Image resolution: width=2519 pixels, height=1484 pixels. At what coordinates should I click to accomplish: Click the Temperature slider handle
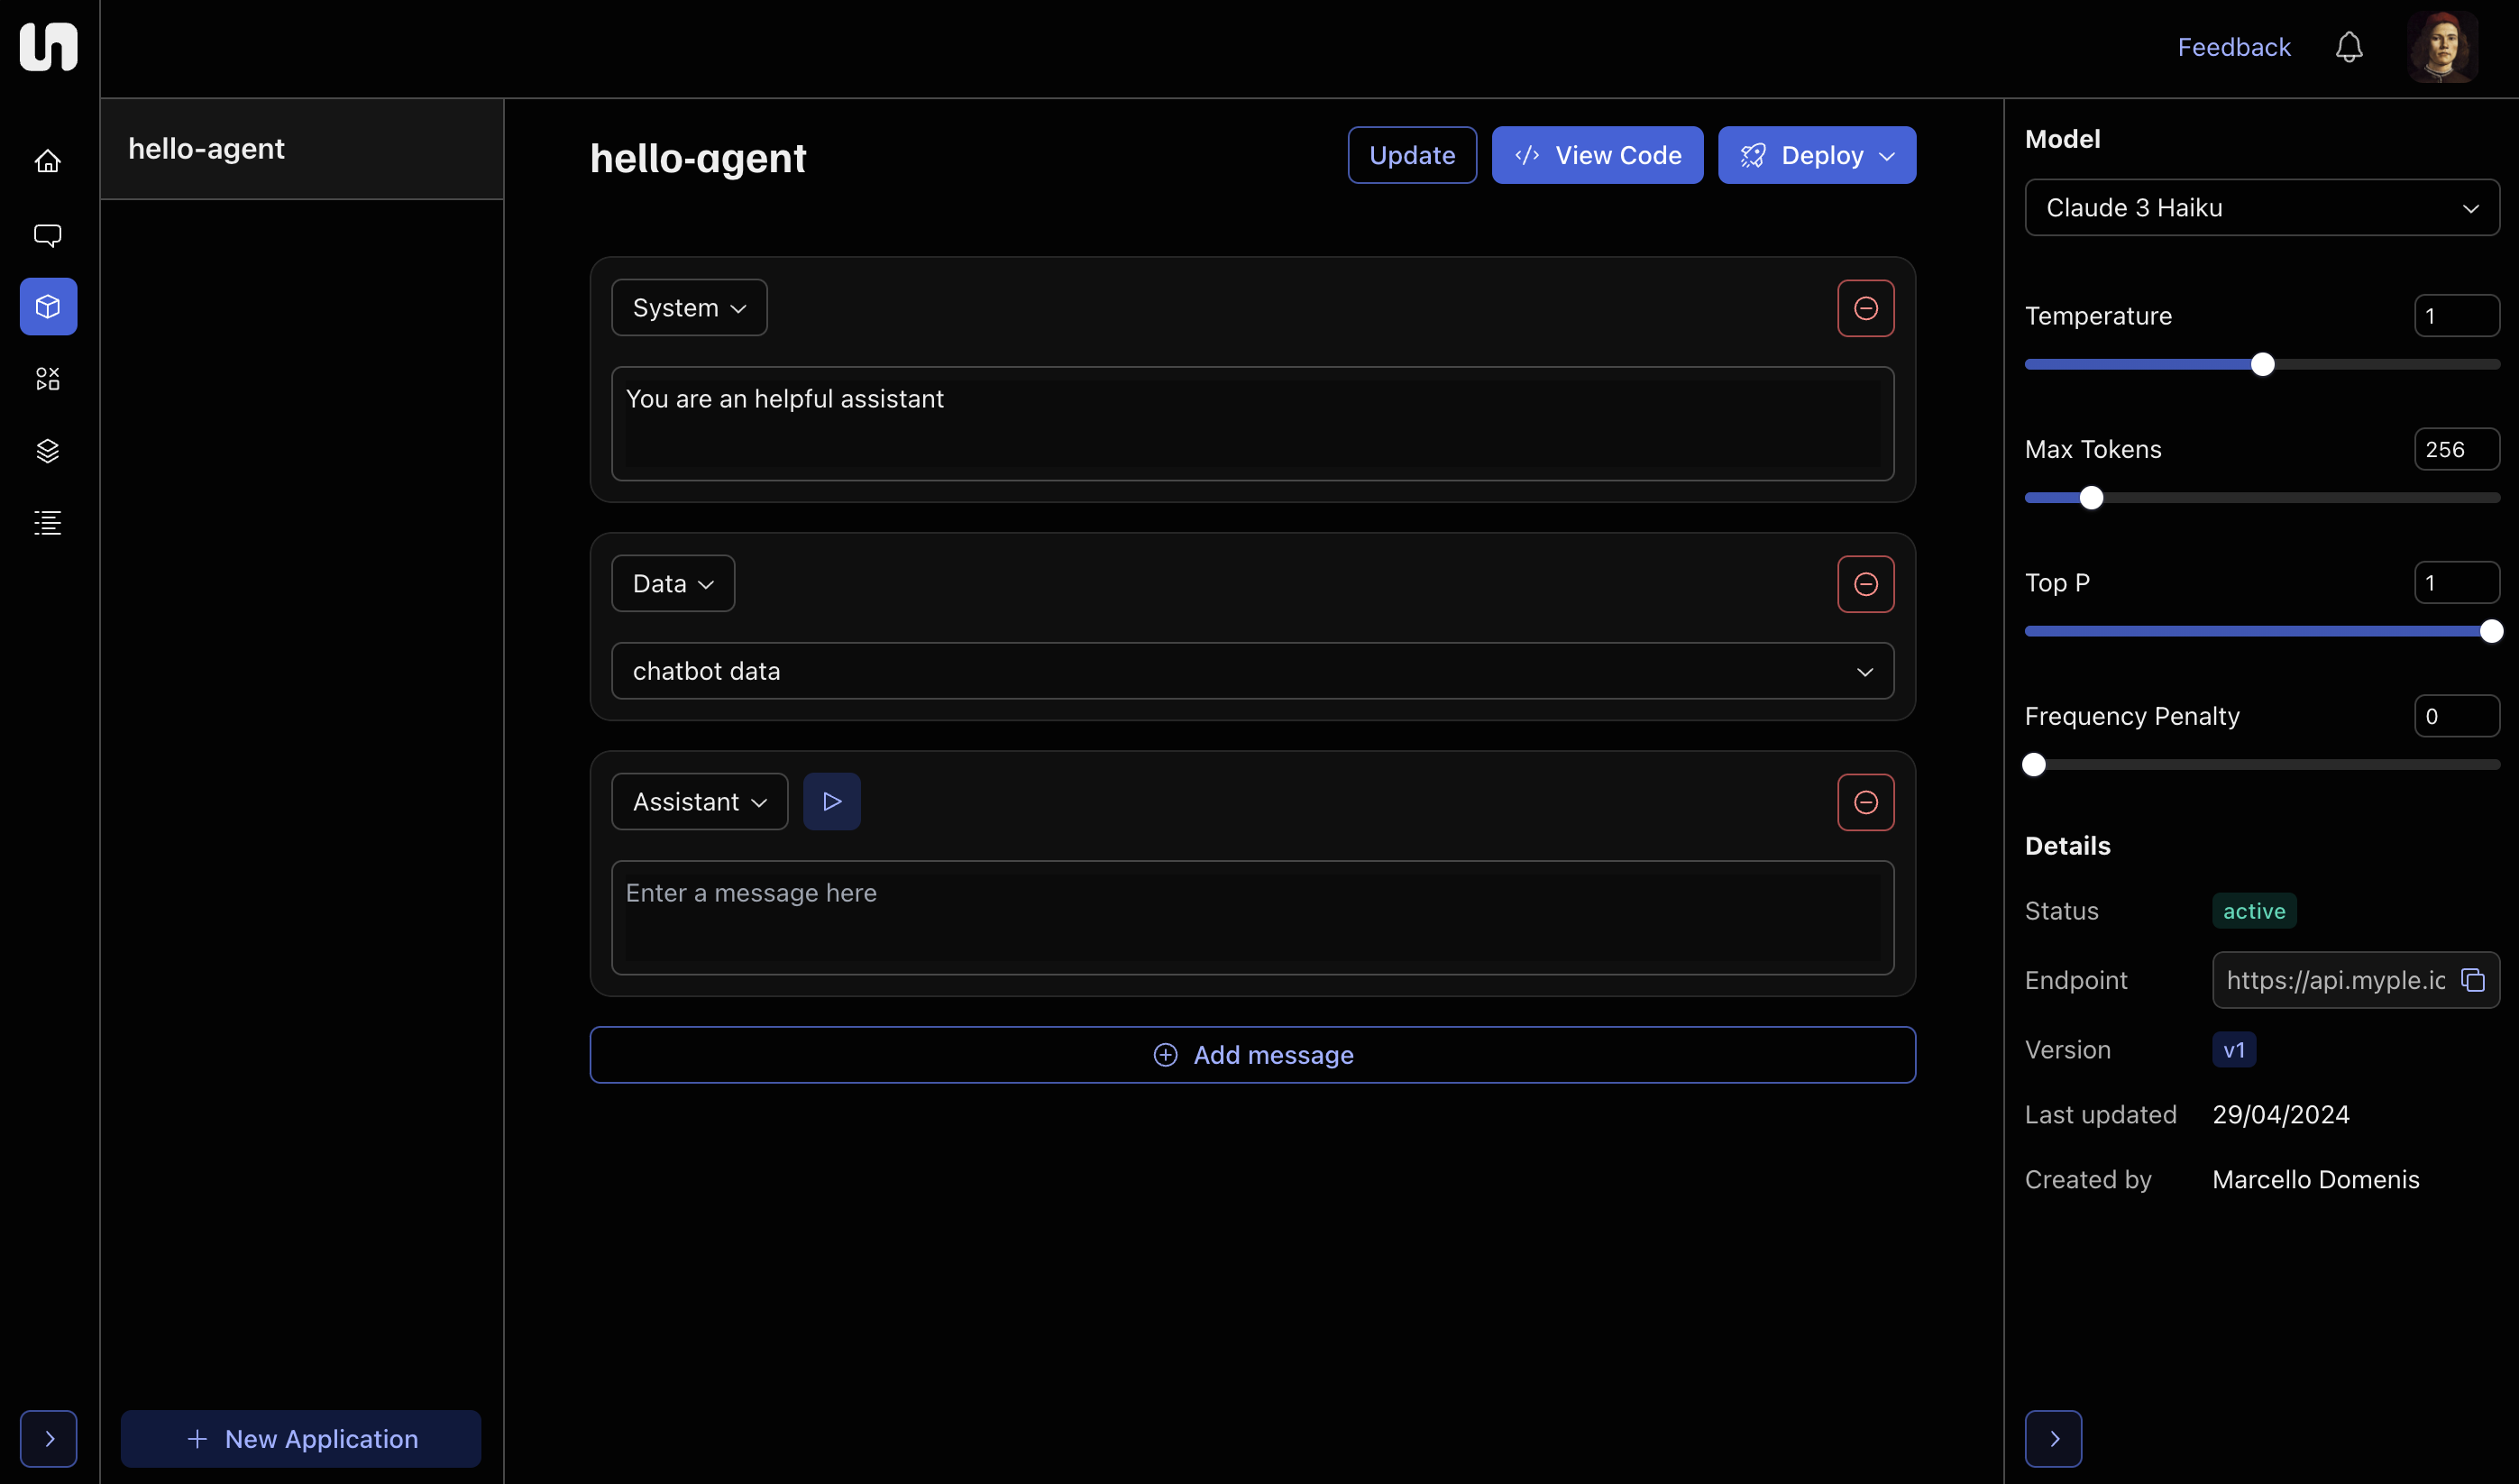tap(2262, 365)
